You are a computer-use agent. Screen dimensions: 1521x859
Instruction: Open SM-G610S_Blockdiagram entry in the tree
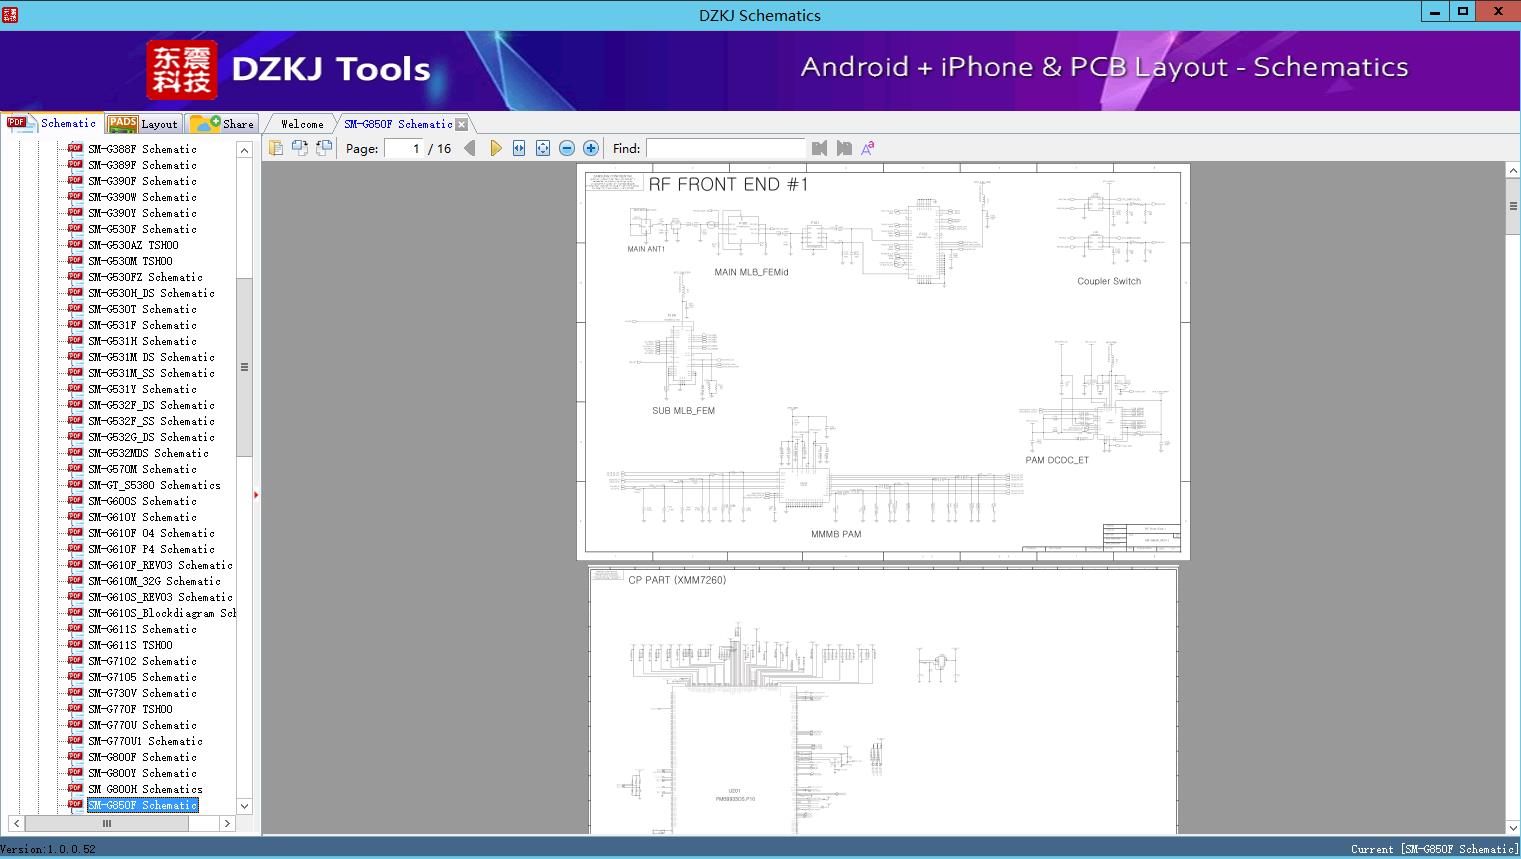click(162, 613)
